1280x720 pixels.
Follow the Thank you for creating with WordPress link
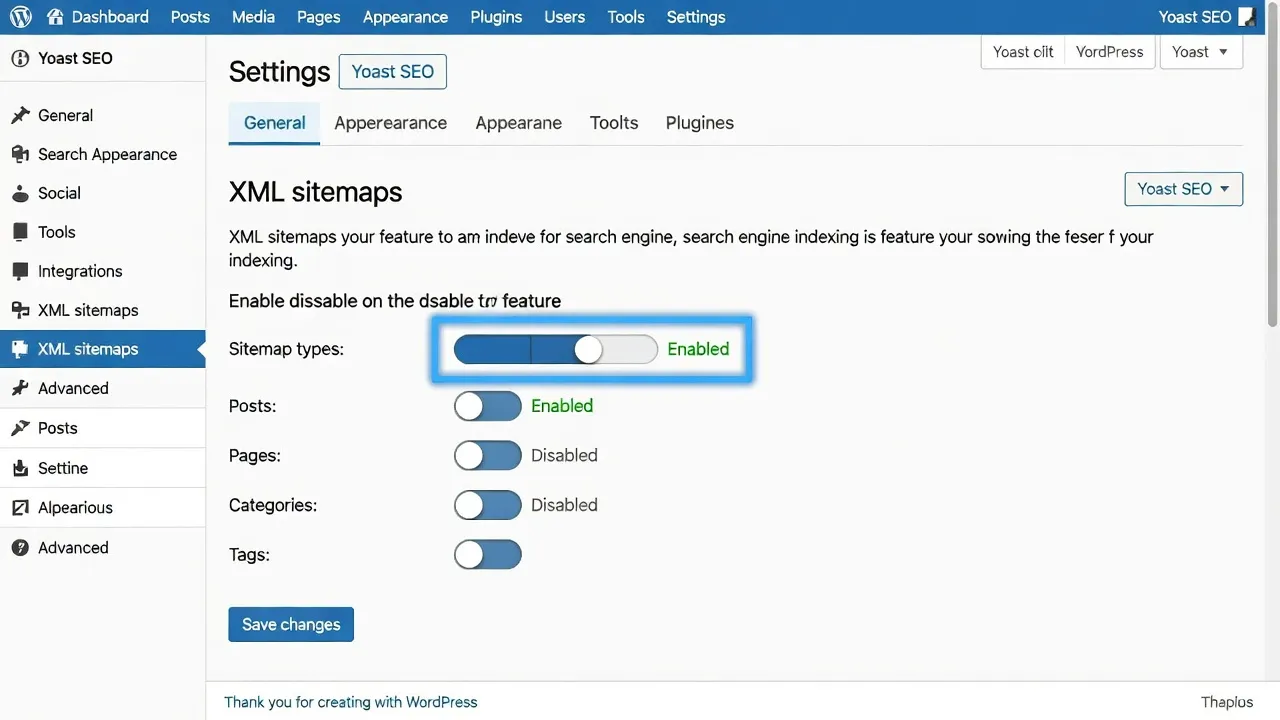click(x=351, y=702)
